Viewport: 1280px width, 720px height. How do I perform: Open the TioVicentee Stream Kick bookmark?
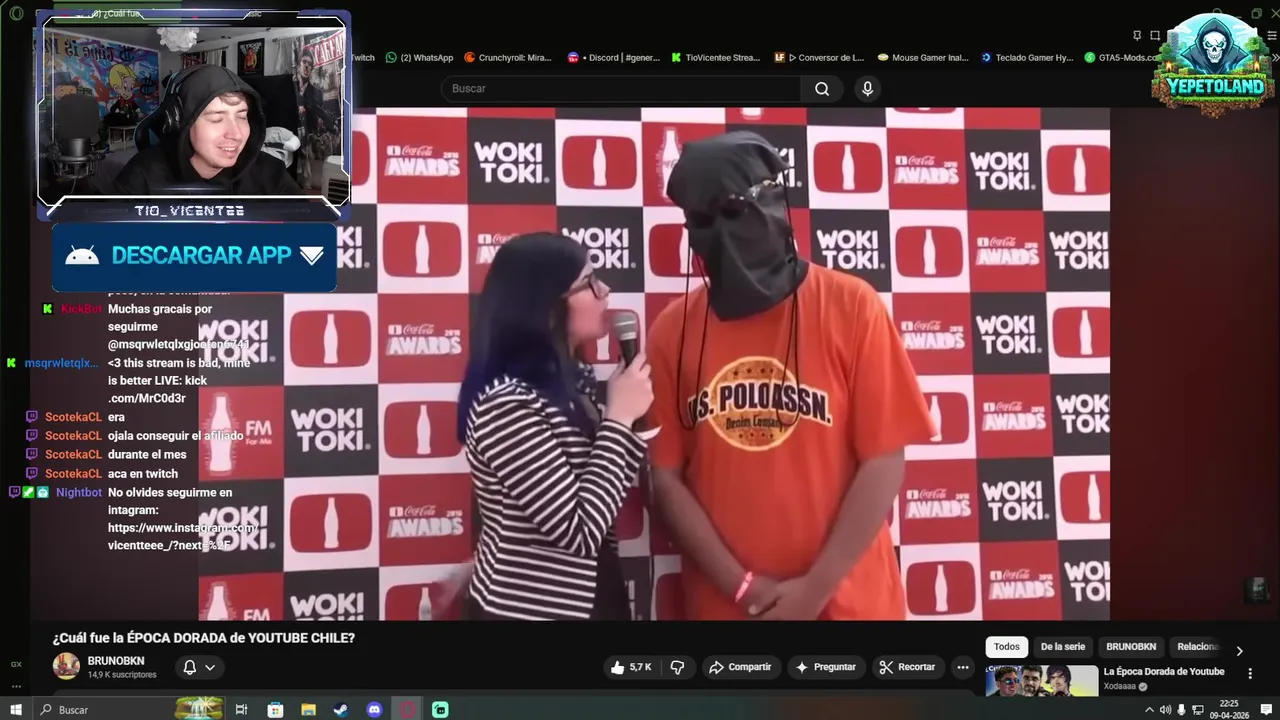716,58
